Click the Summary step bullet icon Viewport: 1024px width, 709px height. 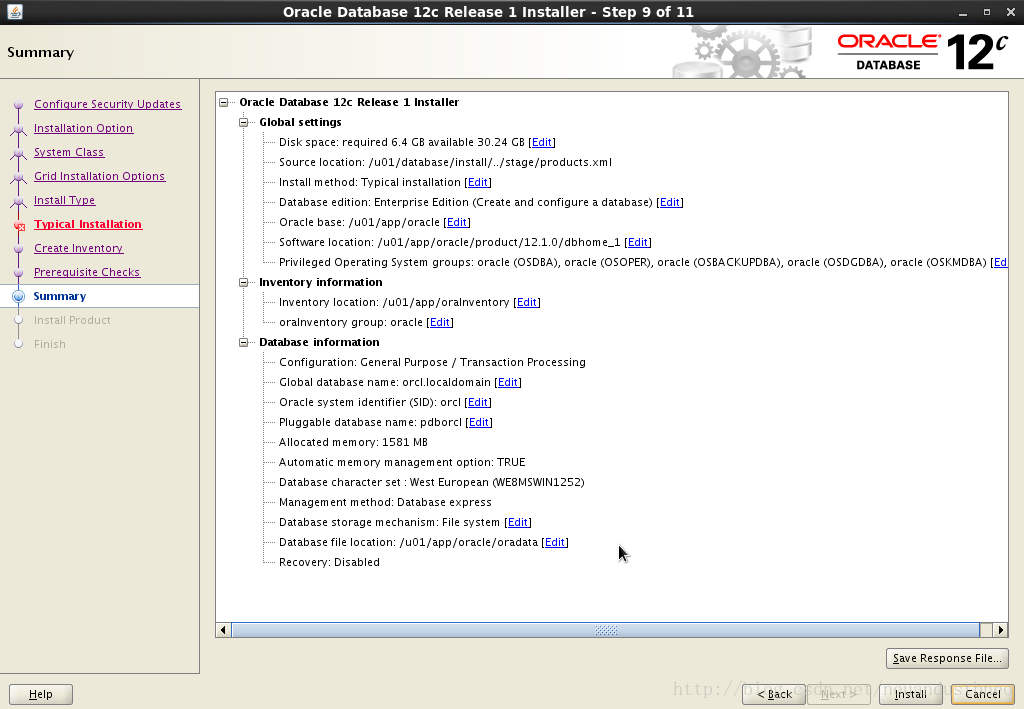18,296
